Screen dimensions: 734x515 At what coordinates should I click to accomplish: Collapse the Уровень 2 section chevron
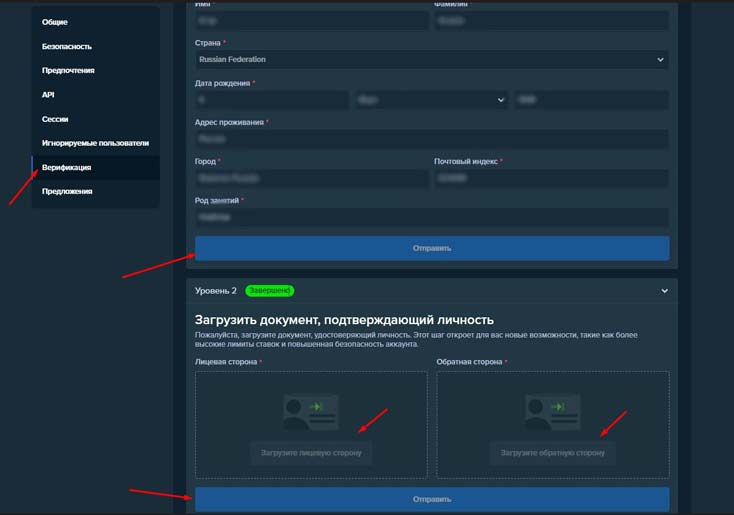pos(664,291)
